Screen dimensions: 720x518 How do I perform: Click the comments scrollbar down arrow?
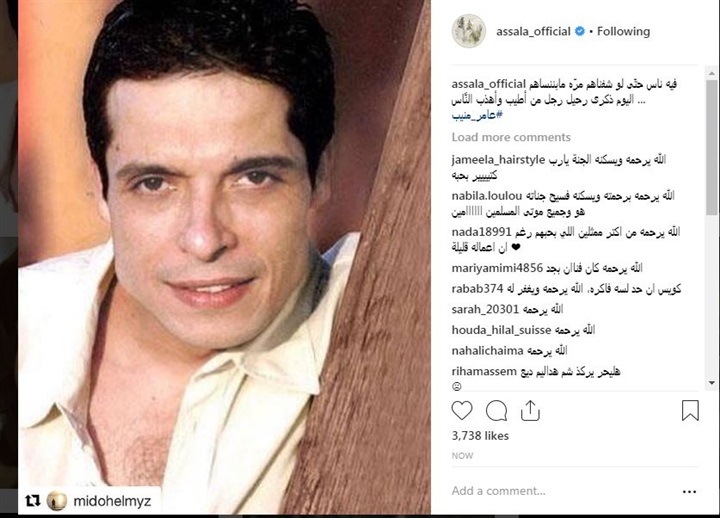[712, 383]
